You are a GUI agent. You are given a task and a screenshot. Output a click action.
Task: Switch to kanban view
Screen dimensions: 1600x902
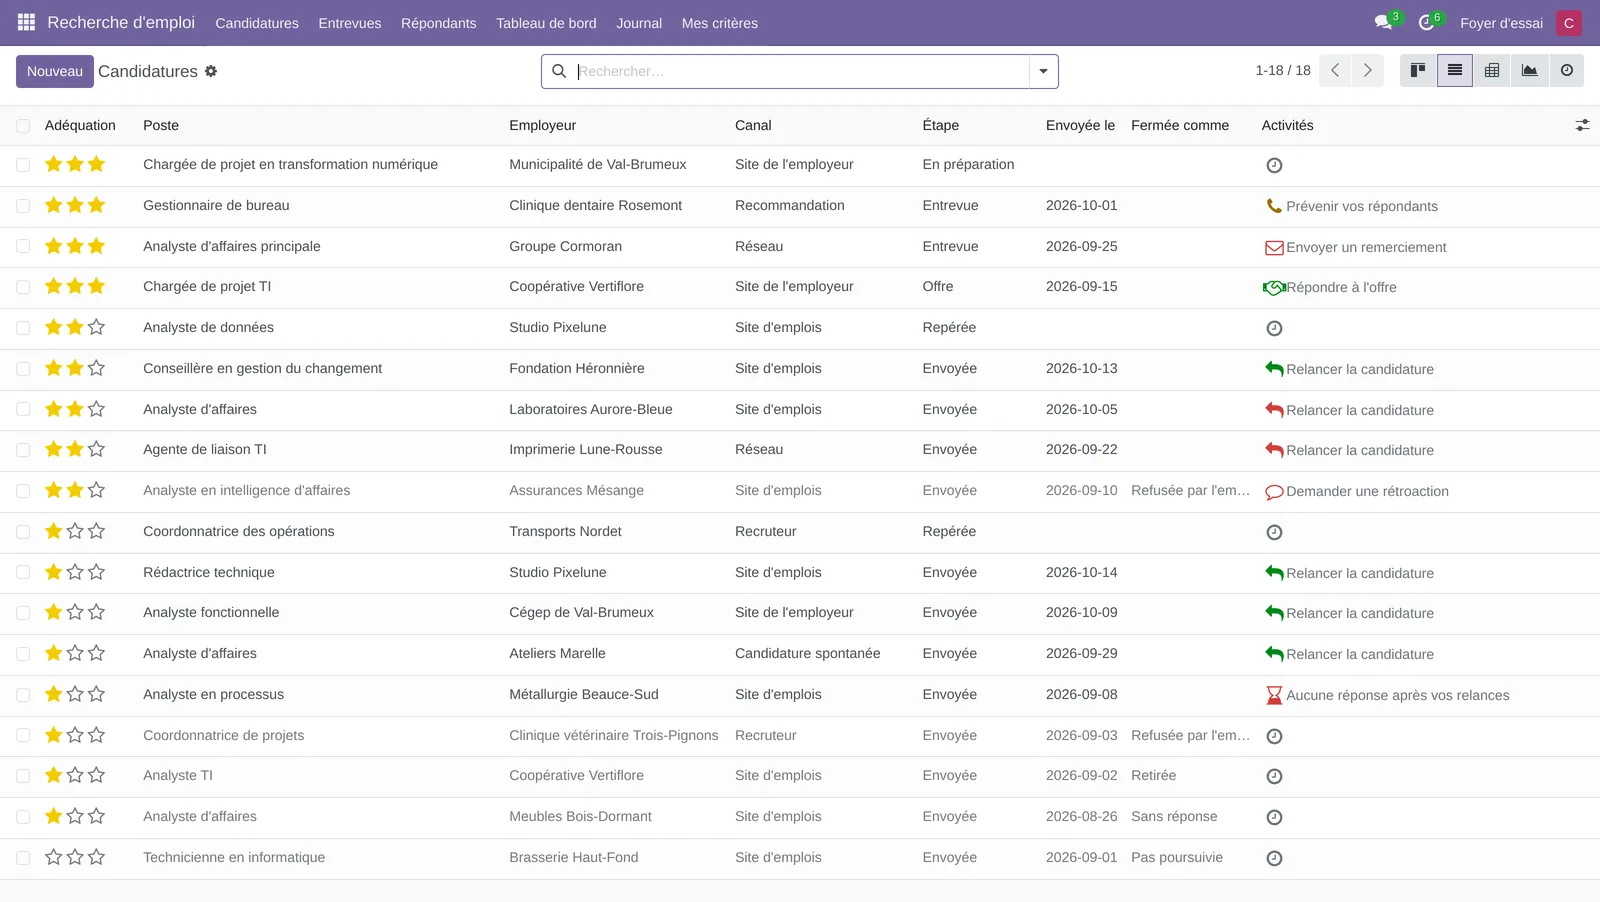[1418, 71]
